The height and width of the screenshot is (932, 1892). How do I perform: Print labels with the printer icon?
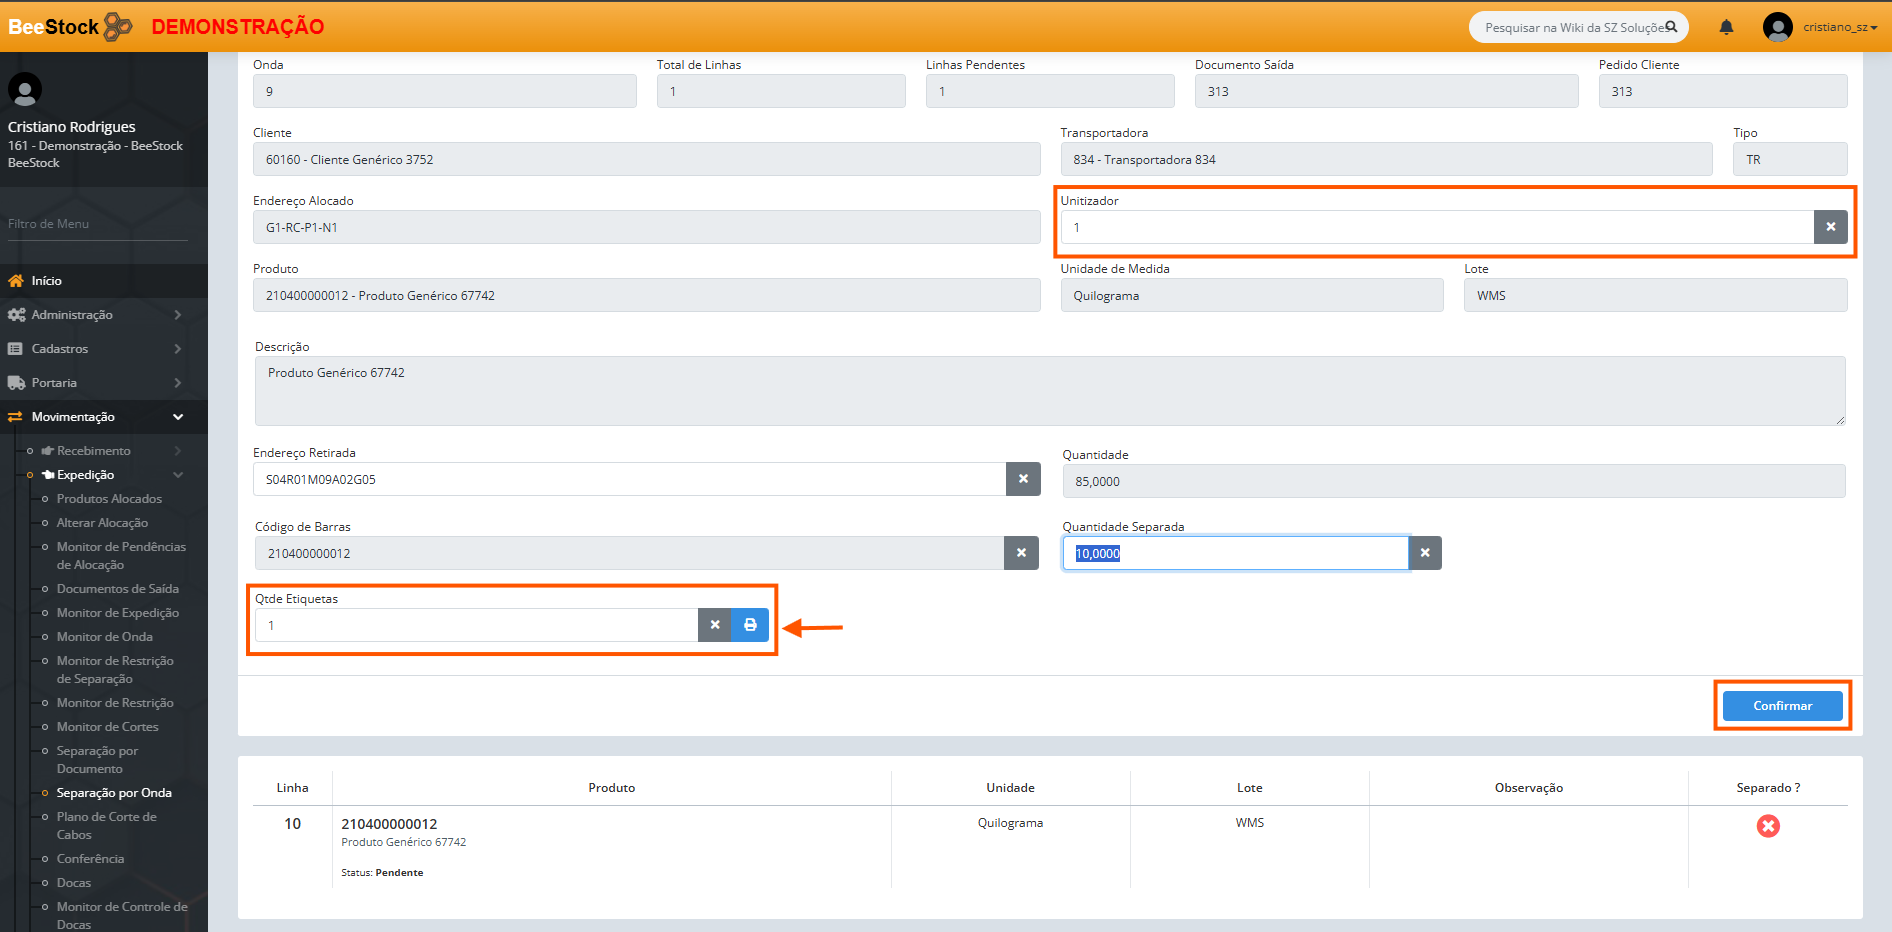[750, 625]
